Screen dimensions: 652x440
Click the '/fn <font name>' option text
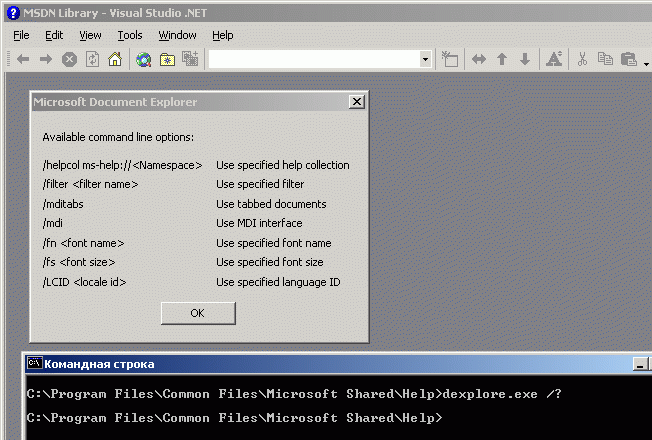click(83, 243)
